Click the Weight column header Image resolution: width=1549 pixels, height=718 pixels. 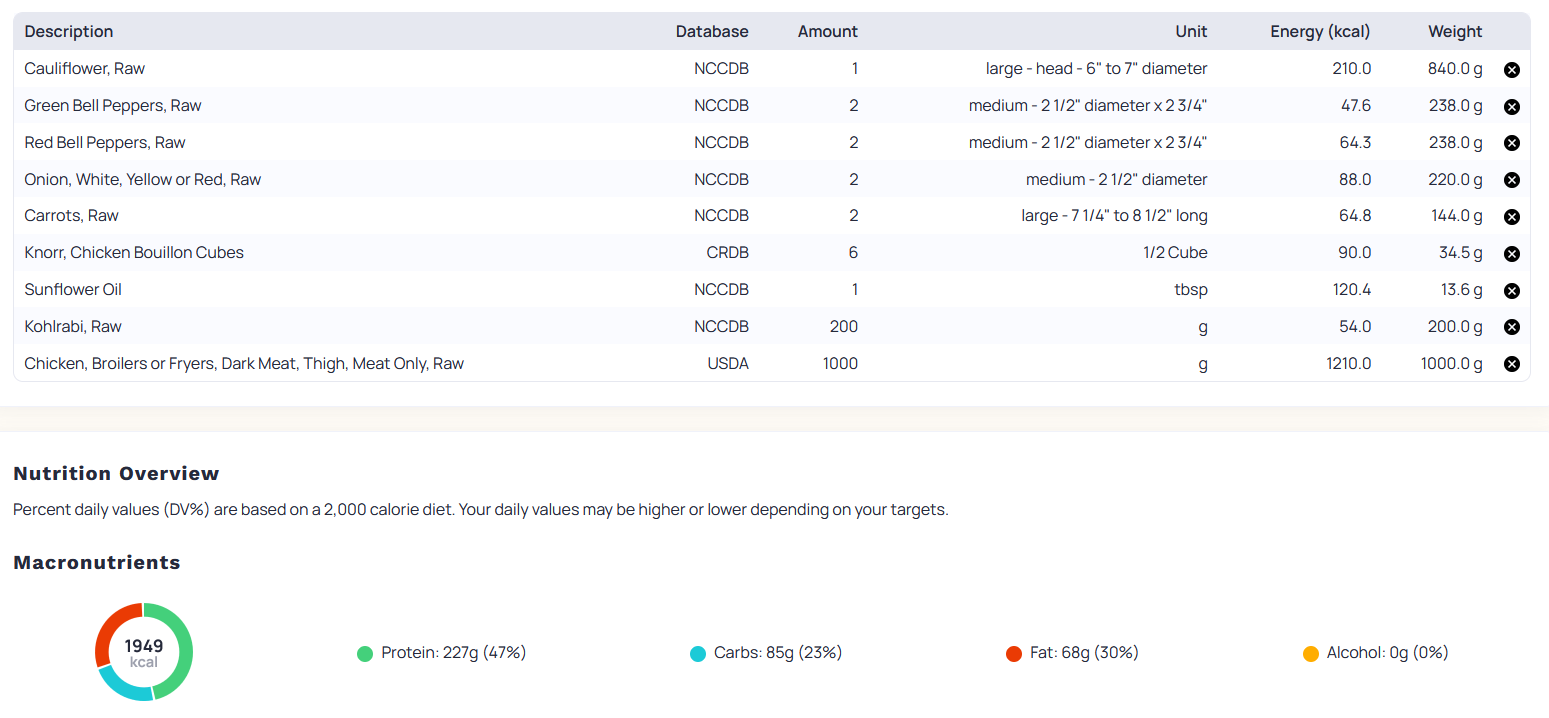(x=1455, y=32)
